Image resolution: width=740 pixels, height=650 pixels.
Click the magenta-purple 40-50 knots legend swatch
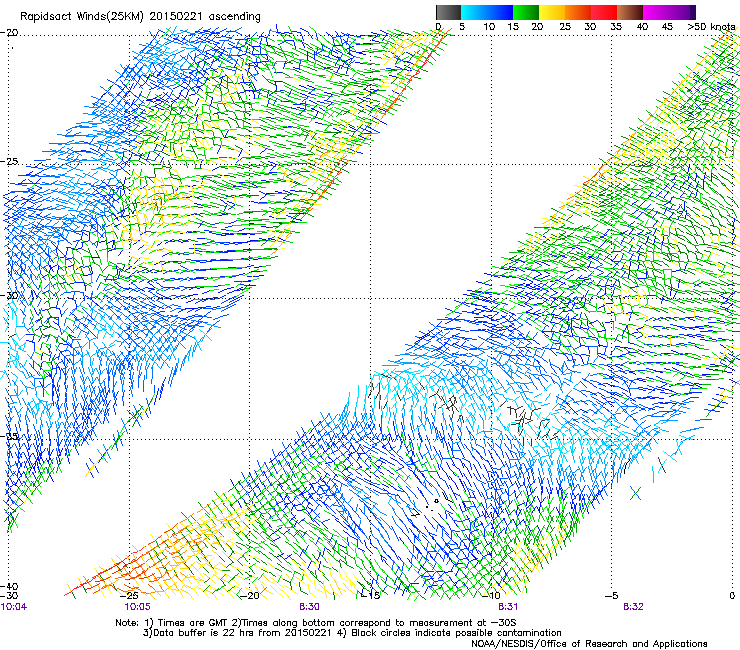coord(669,12)
